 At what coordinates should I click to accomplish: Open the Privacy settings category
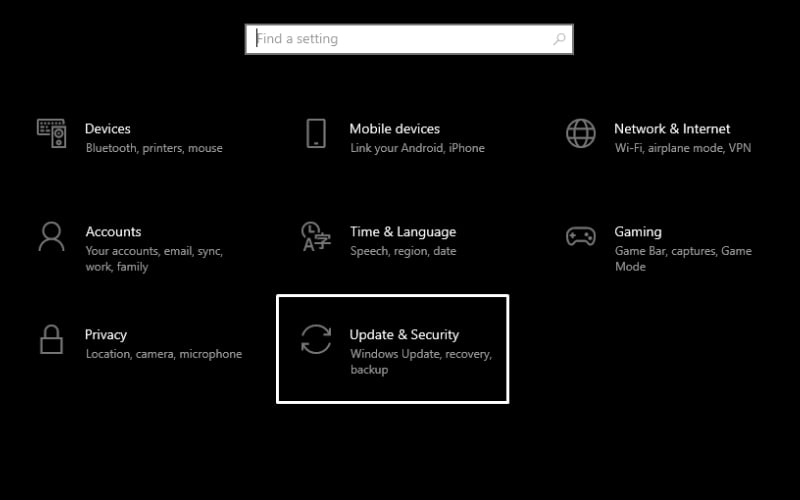tap(106, 335)
